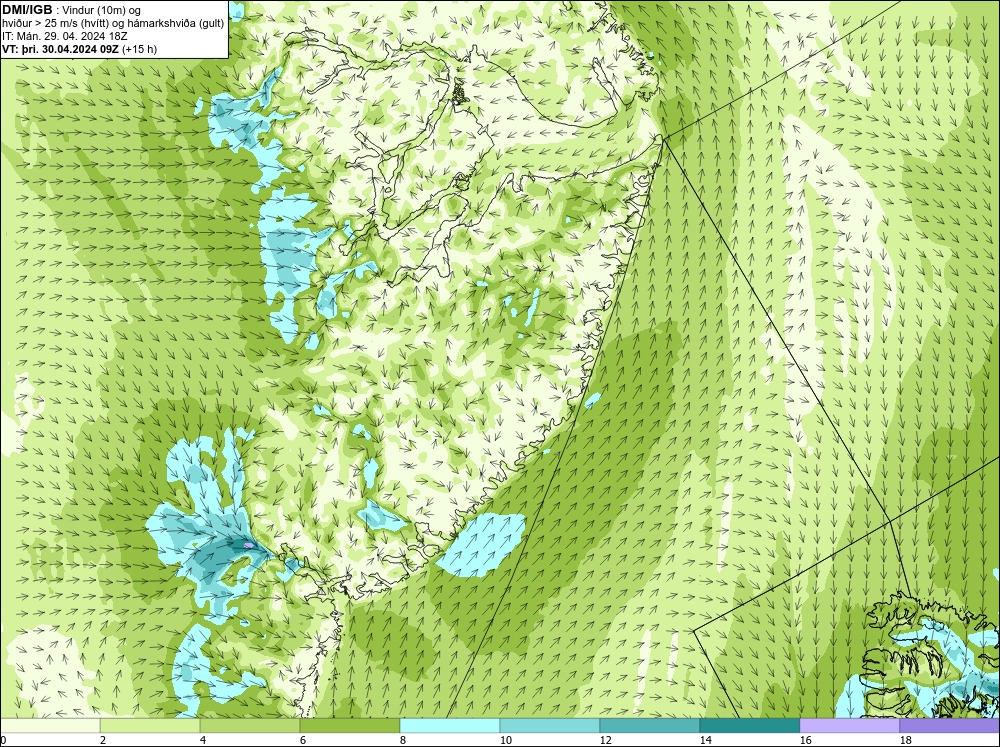Click the 10–12 m/s teal legend swatch
This screenshot has width=1000, height=747.
point(550,725)
